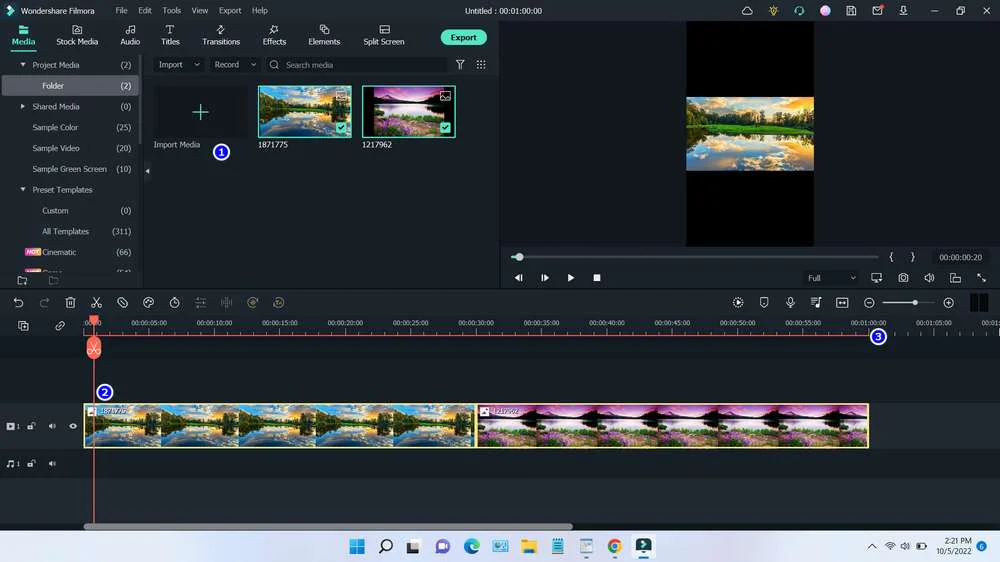Viewport: 1000px width, 562px height.
Task: Collapse the Preset Templates group
Action: pos(23,189)
